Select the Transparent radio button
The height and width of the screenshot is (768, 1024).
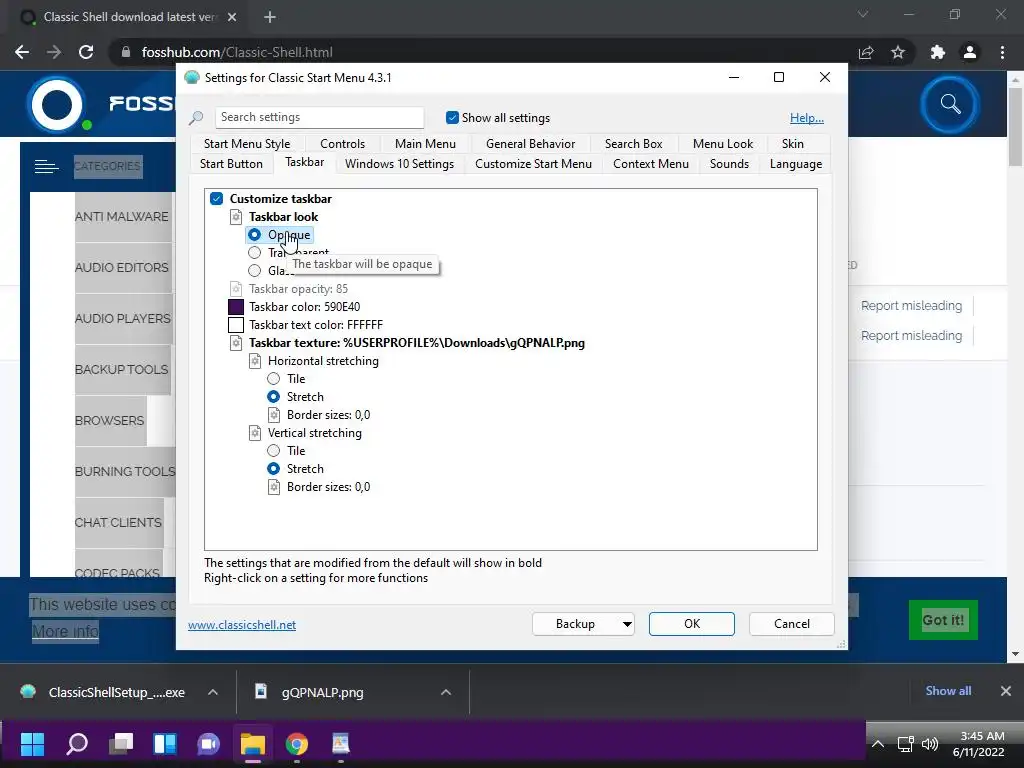click(x=255, y=253)
